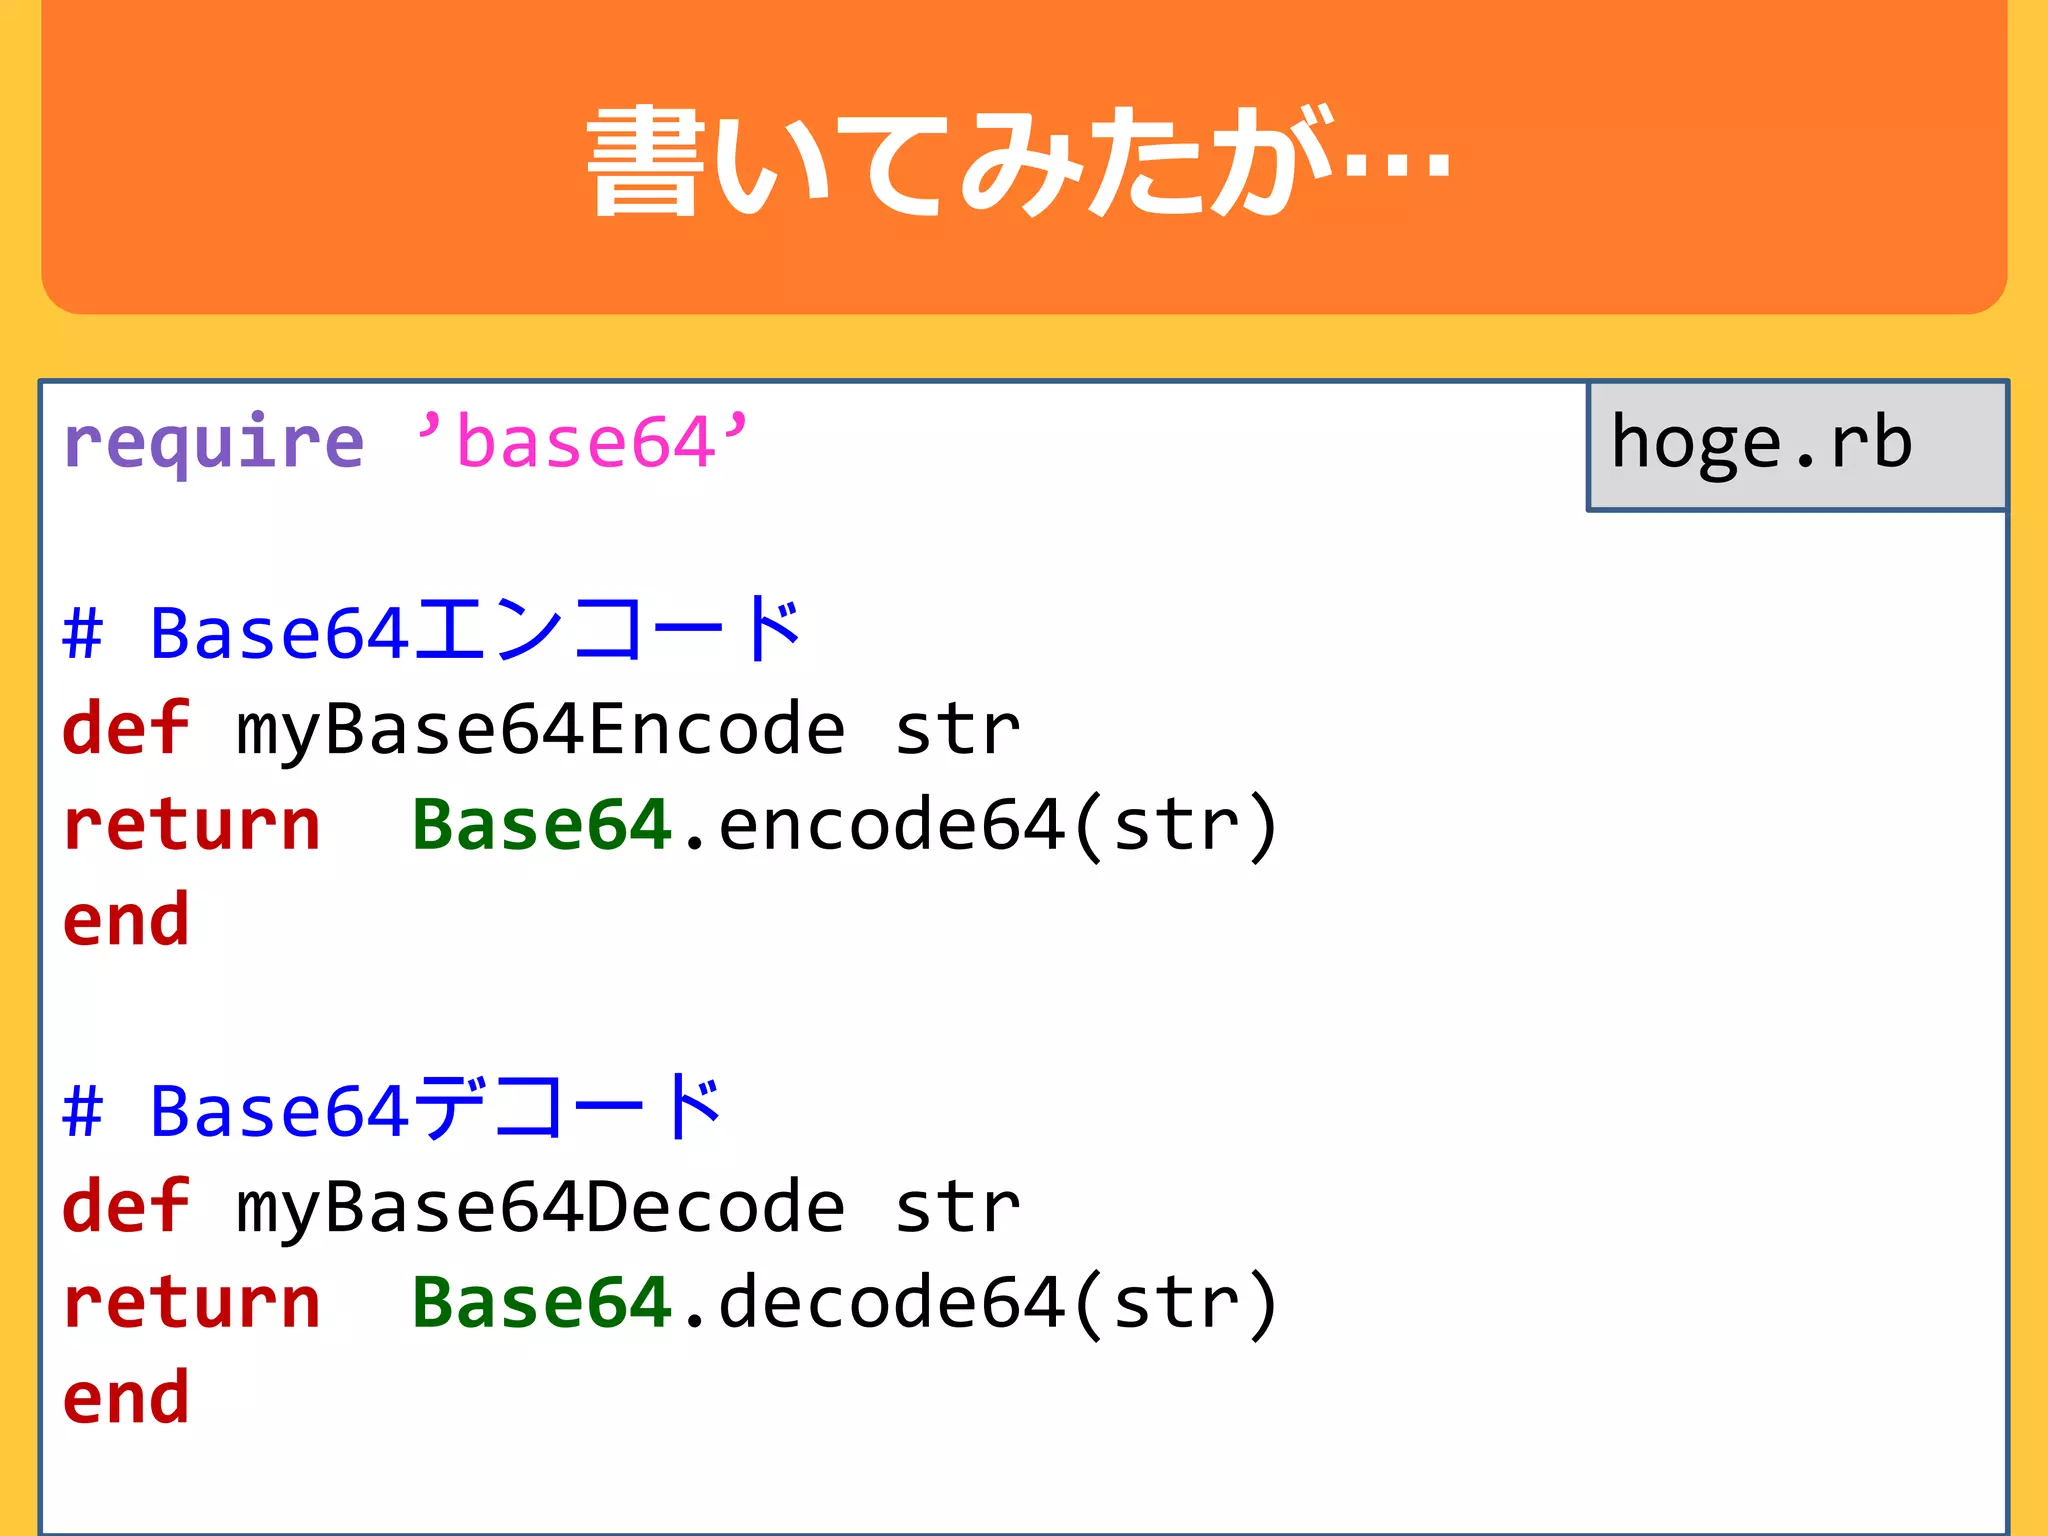Viewport: 2048px width, 1536px height.
Task: Click '.decode64(str)' method call
Action: (x=981, y=1303)
